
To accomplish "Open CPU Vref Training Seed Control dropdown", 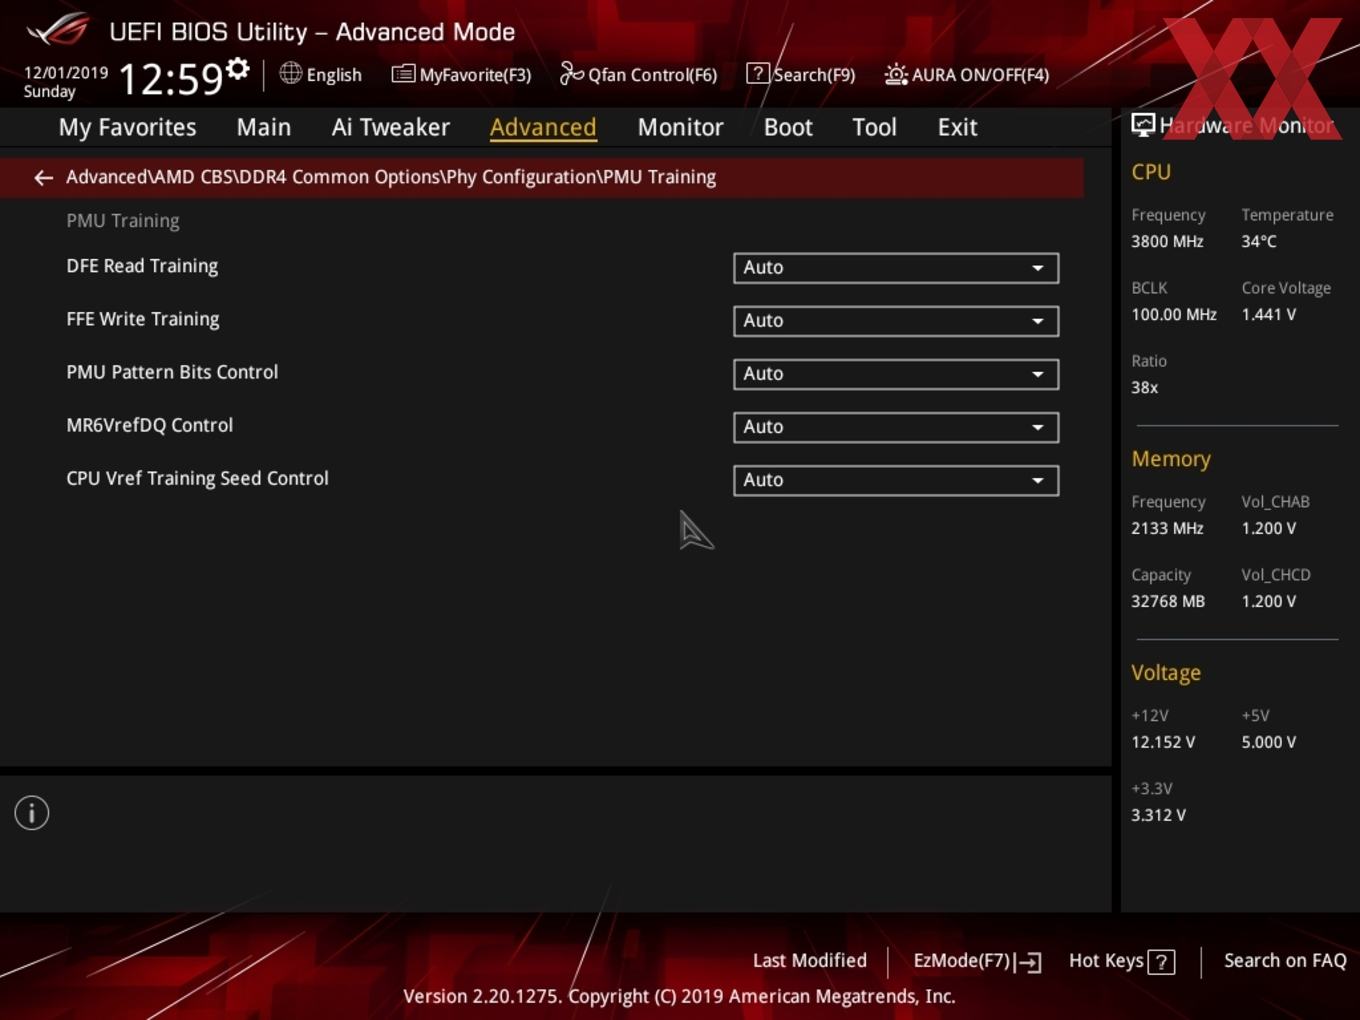I will (x=896, y=480).
